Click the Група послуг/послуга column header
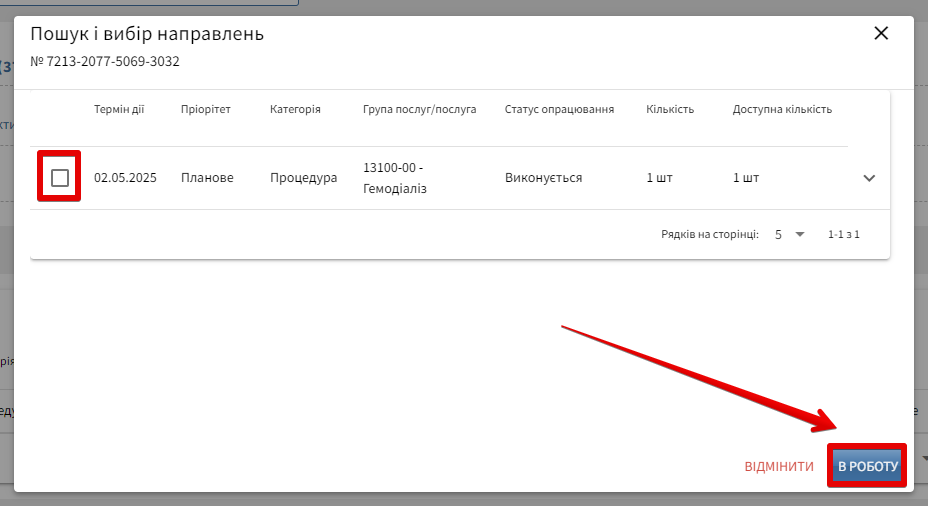 [x=419, y=109]
